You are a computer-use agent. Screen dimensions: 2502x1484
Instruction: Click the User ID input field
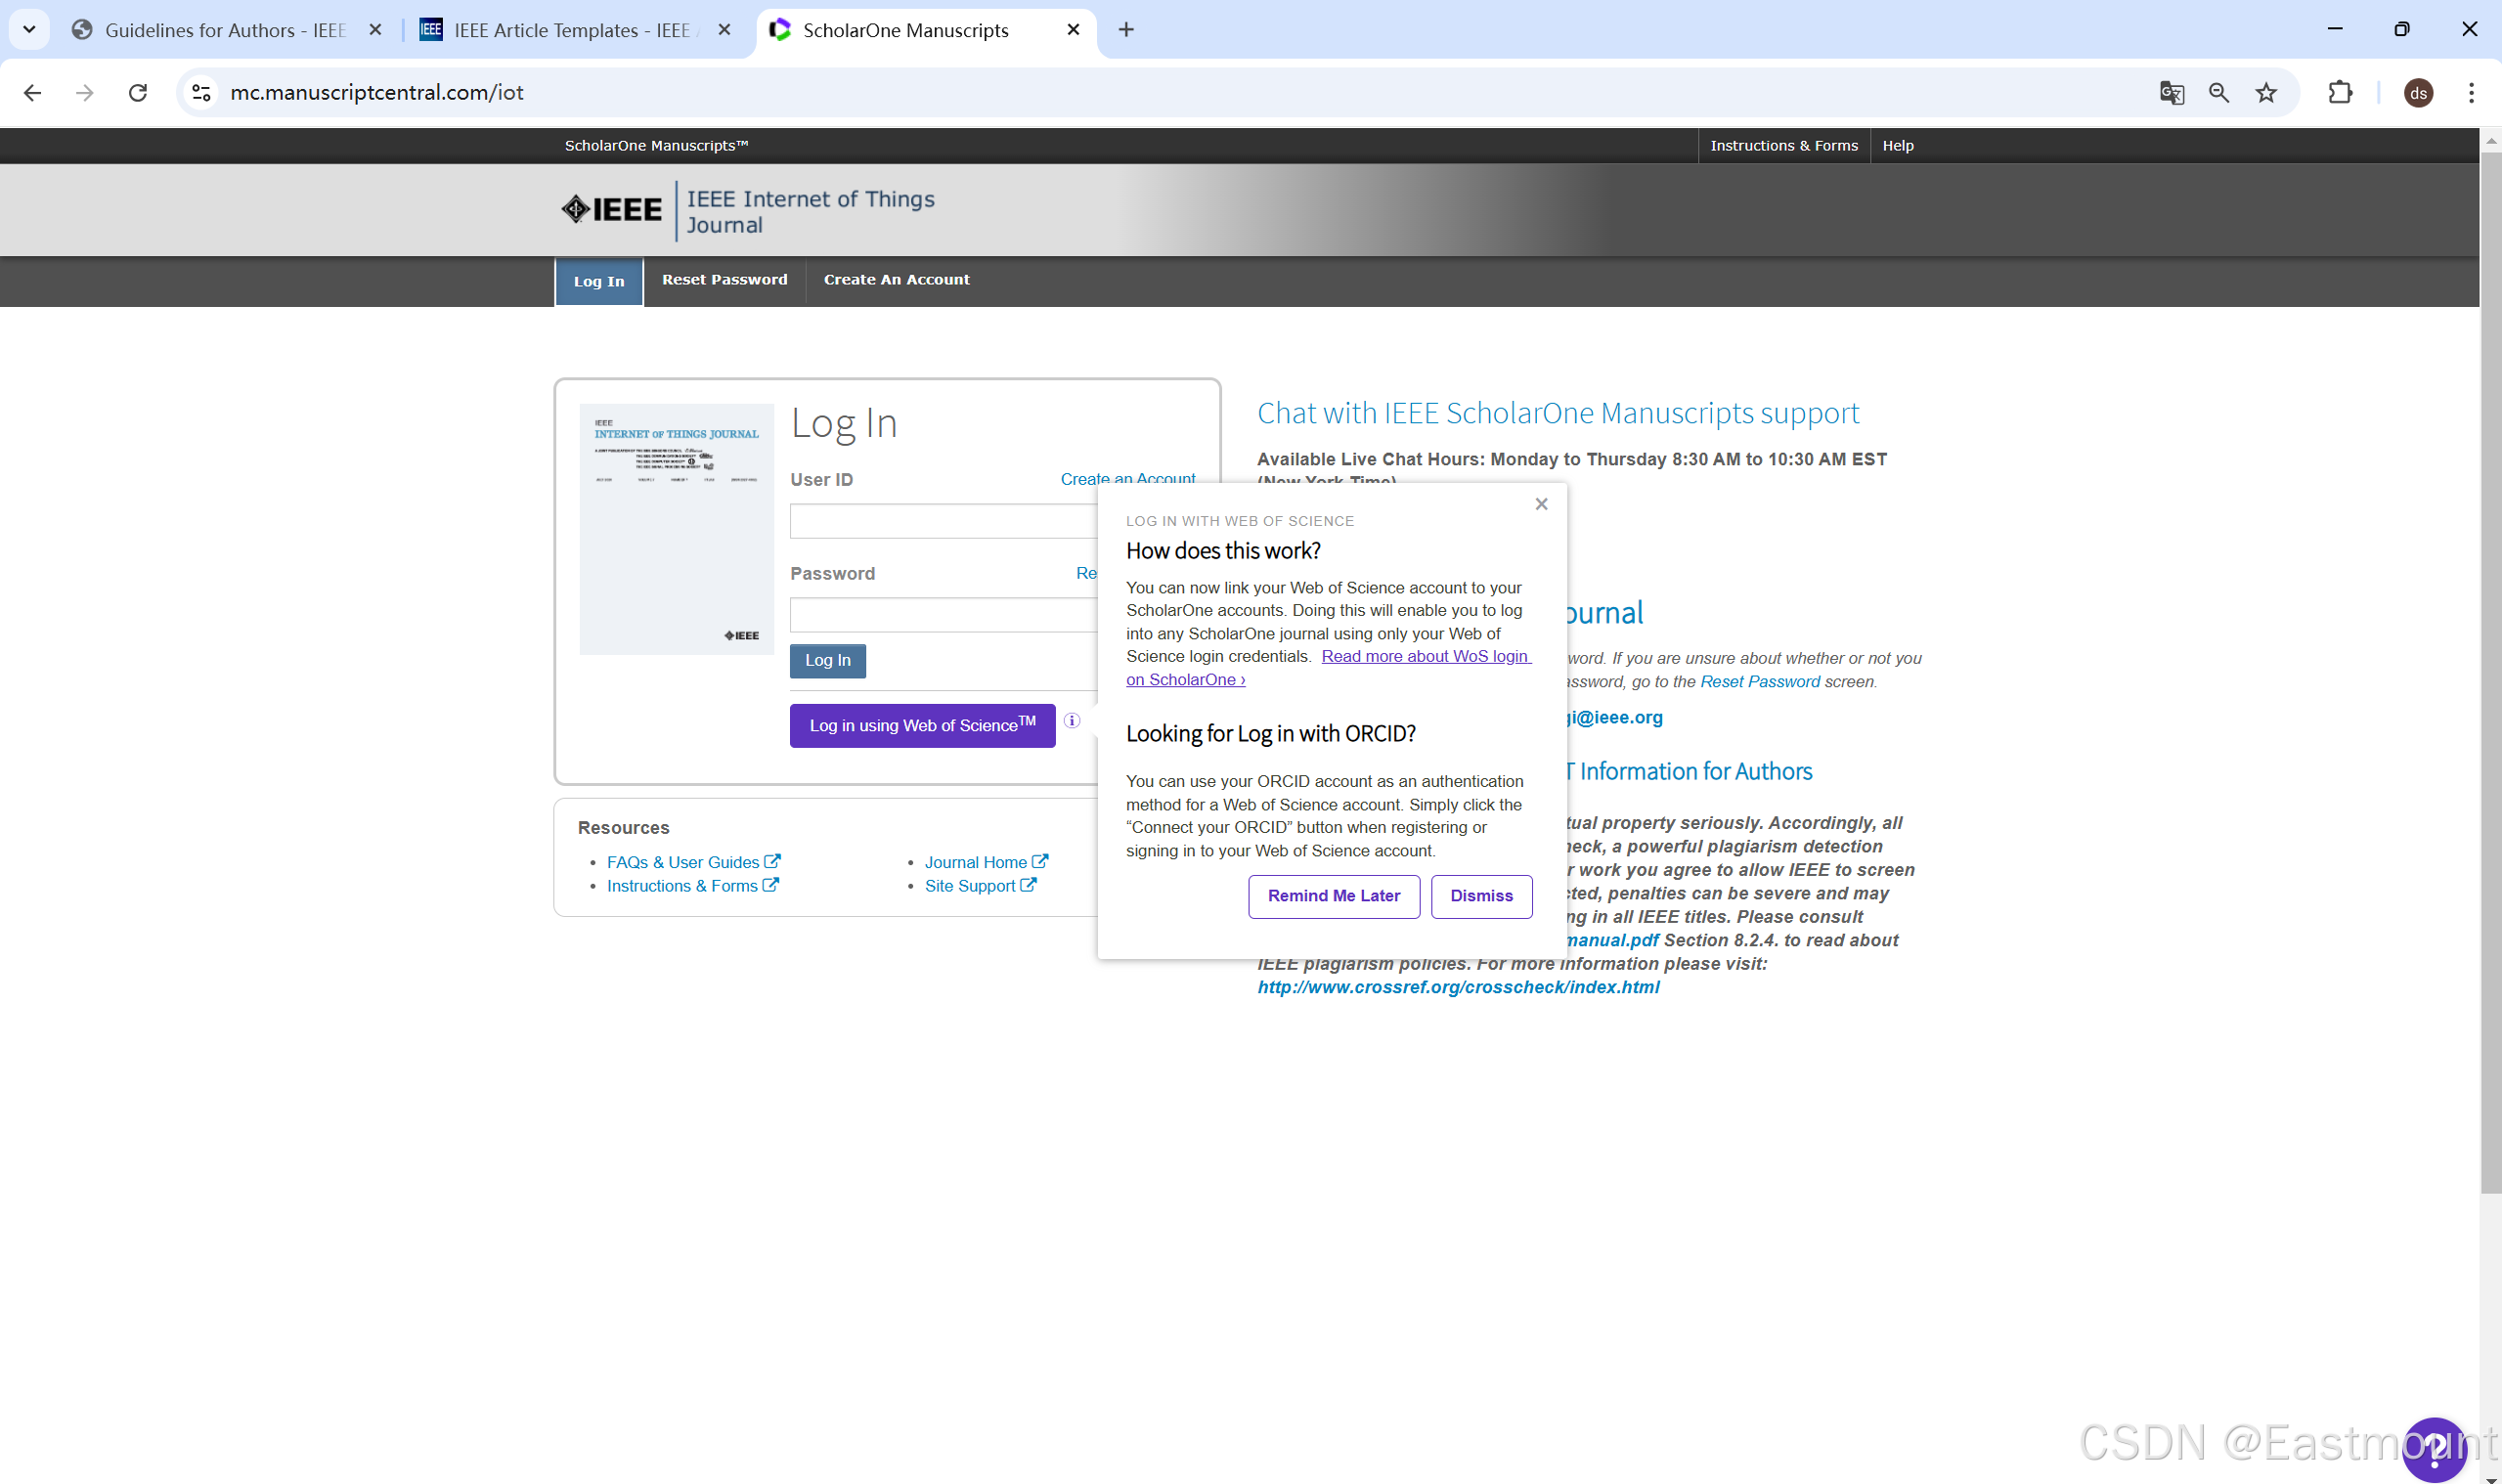pos(942,521)
